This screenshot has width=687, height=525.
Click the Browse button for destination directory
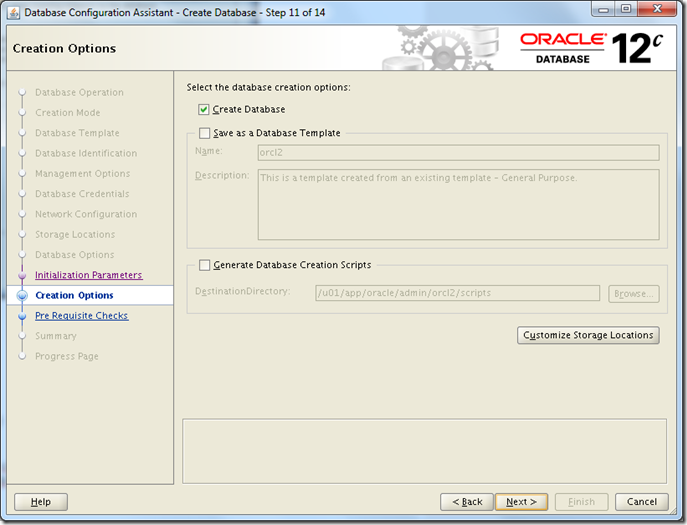(x=634, y=294)
